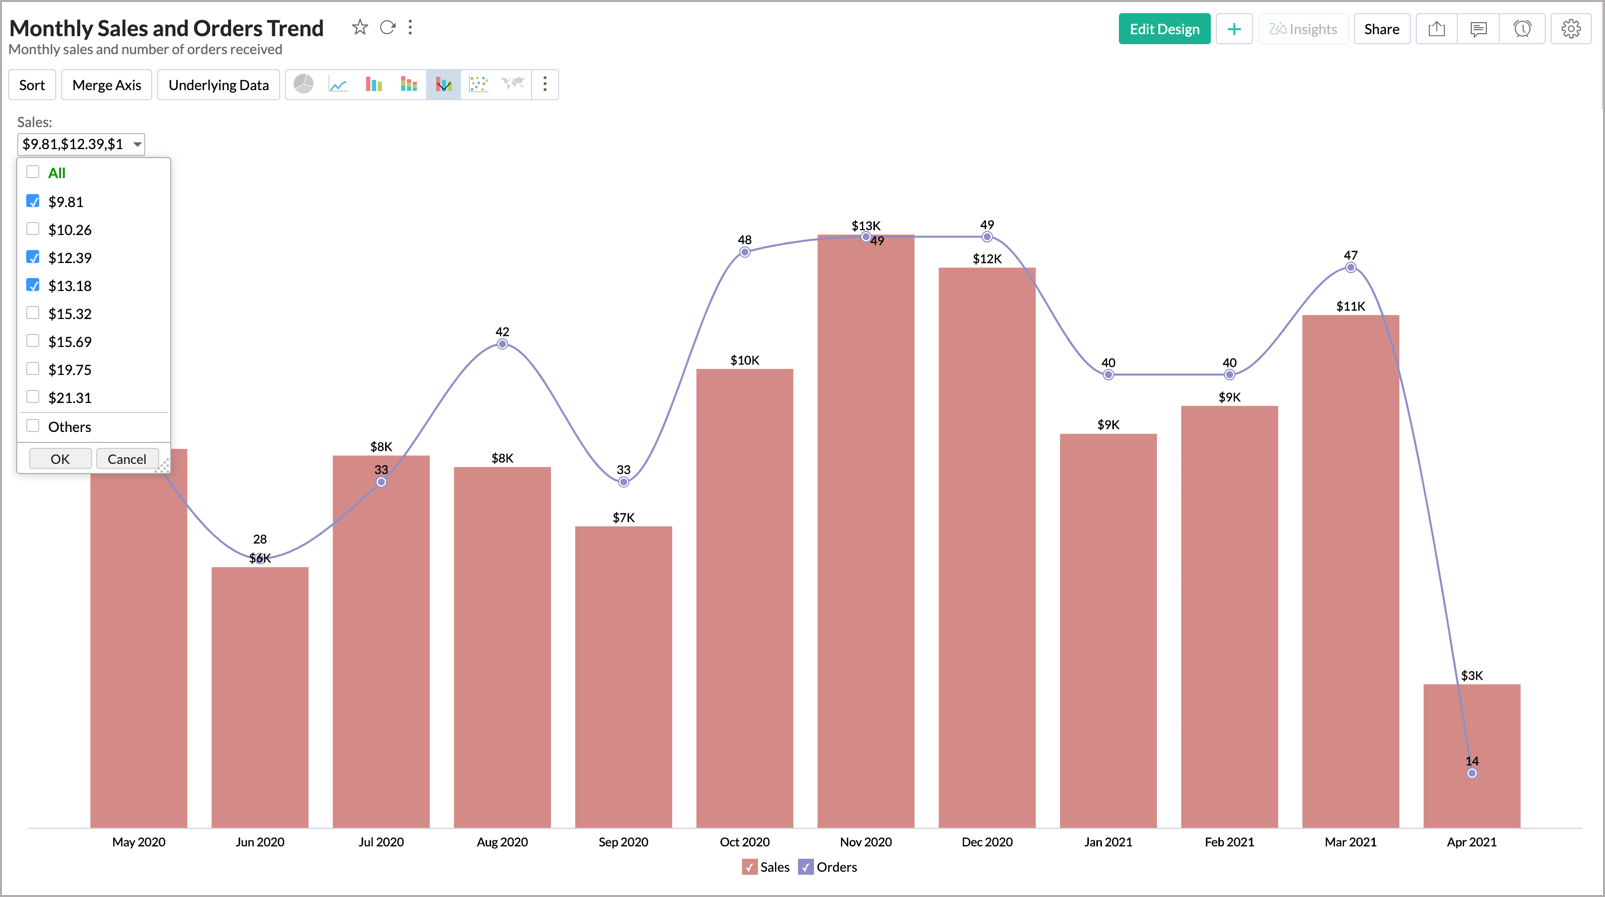
Task: Tick the All checkbox in filter list
Action: click(33, 172)
